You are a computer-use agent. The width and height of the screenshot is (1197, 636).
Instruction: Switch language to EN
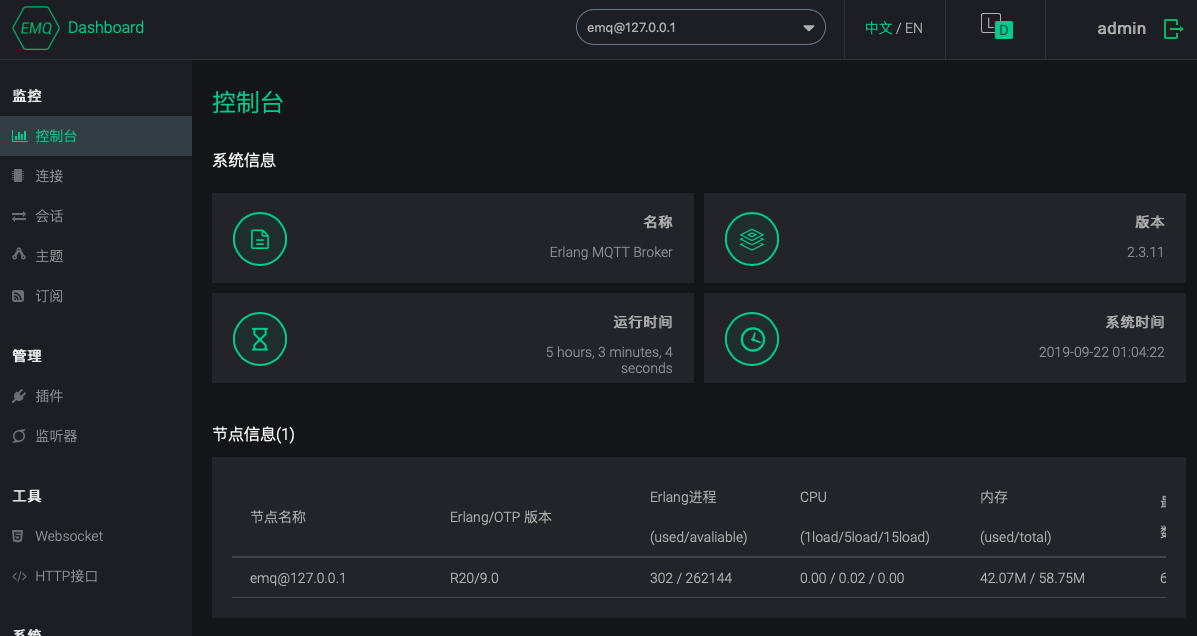click(914, 28)
